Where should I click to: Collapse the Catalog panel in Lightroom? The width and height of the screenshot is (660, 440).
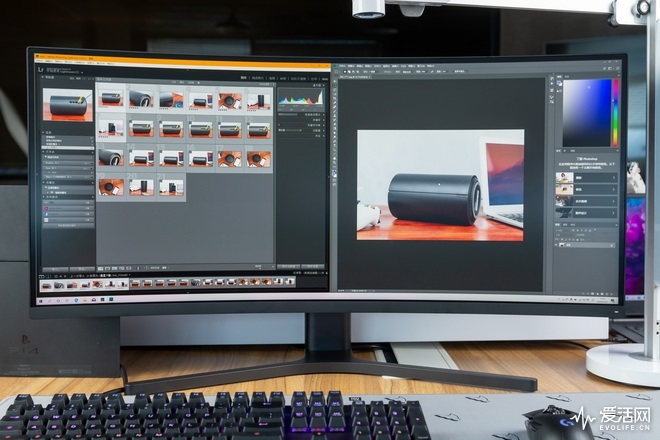click(43, 132)
